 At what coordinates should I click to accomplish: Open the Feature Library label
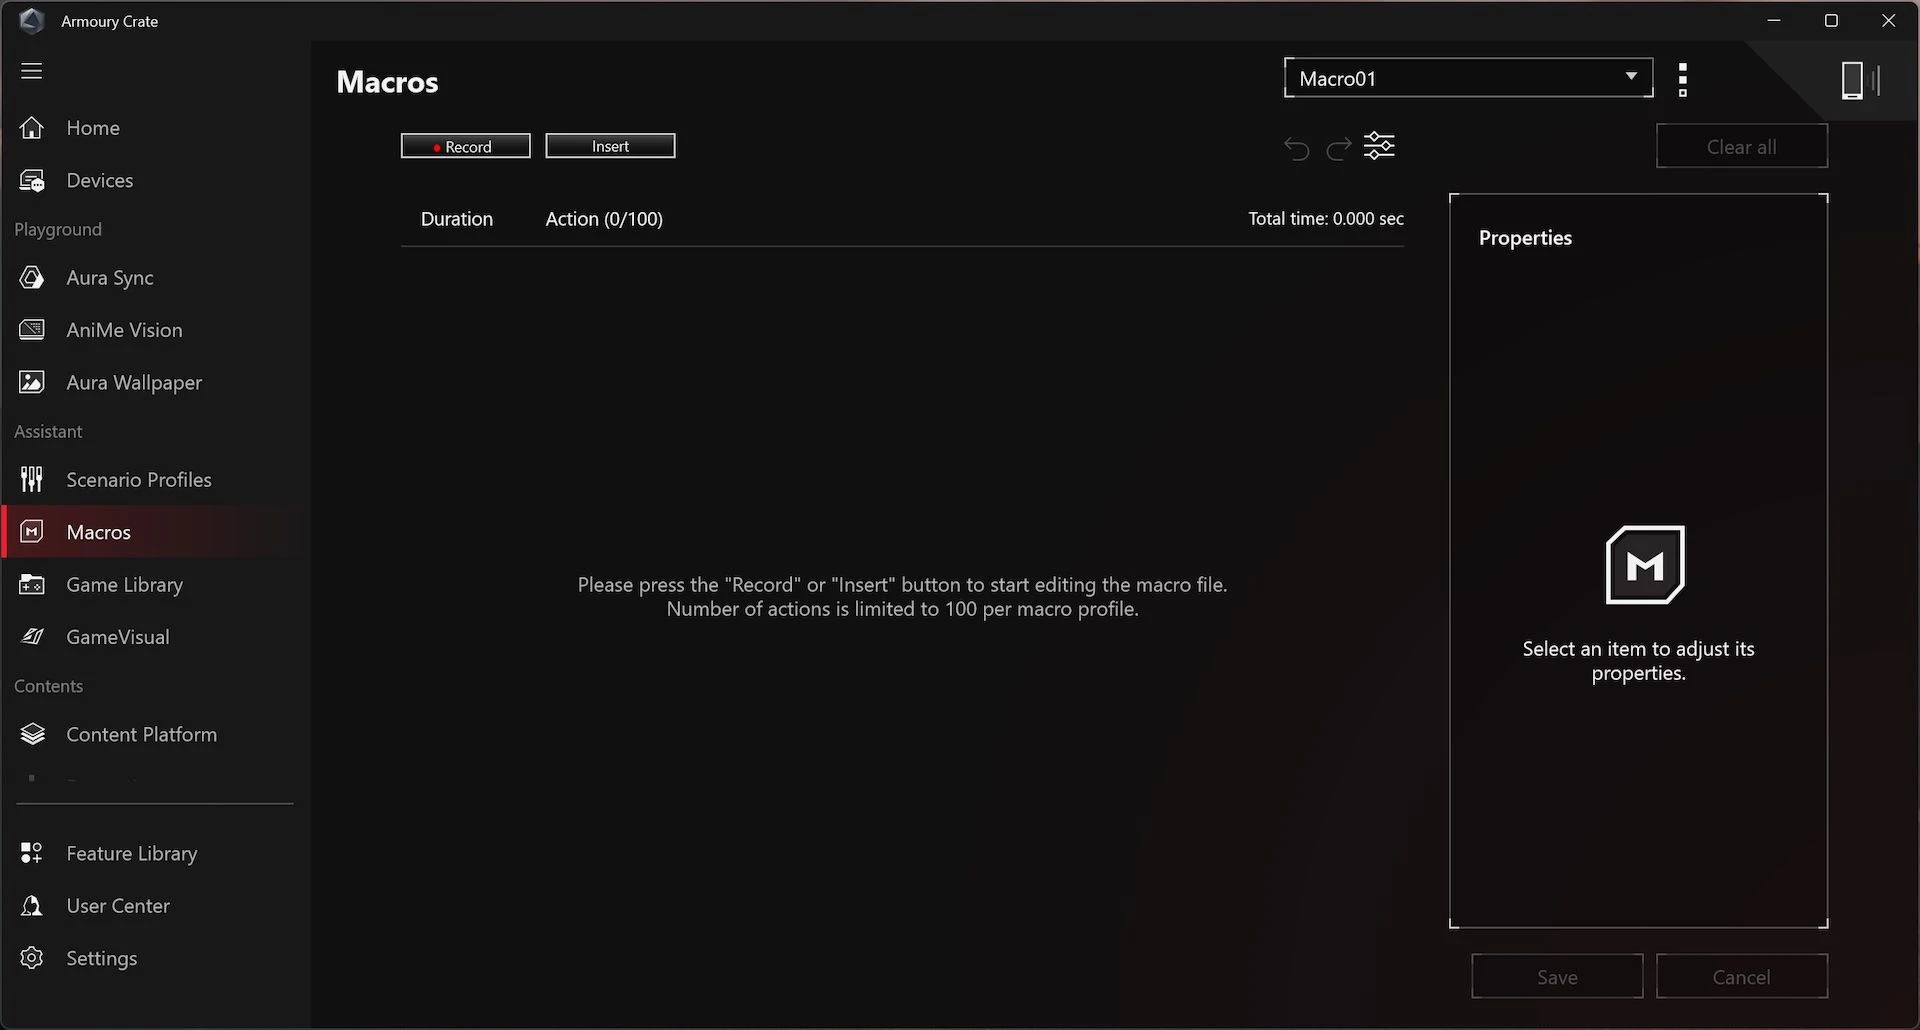132,853
